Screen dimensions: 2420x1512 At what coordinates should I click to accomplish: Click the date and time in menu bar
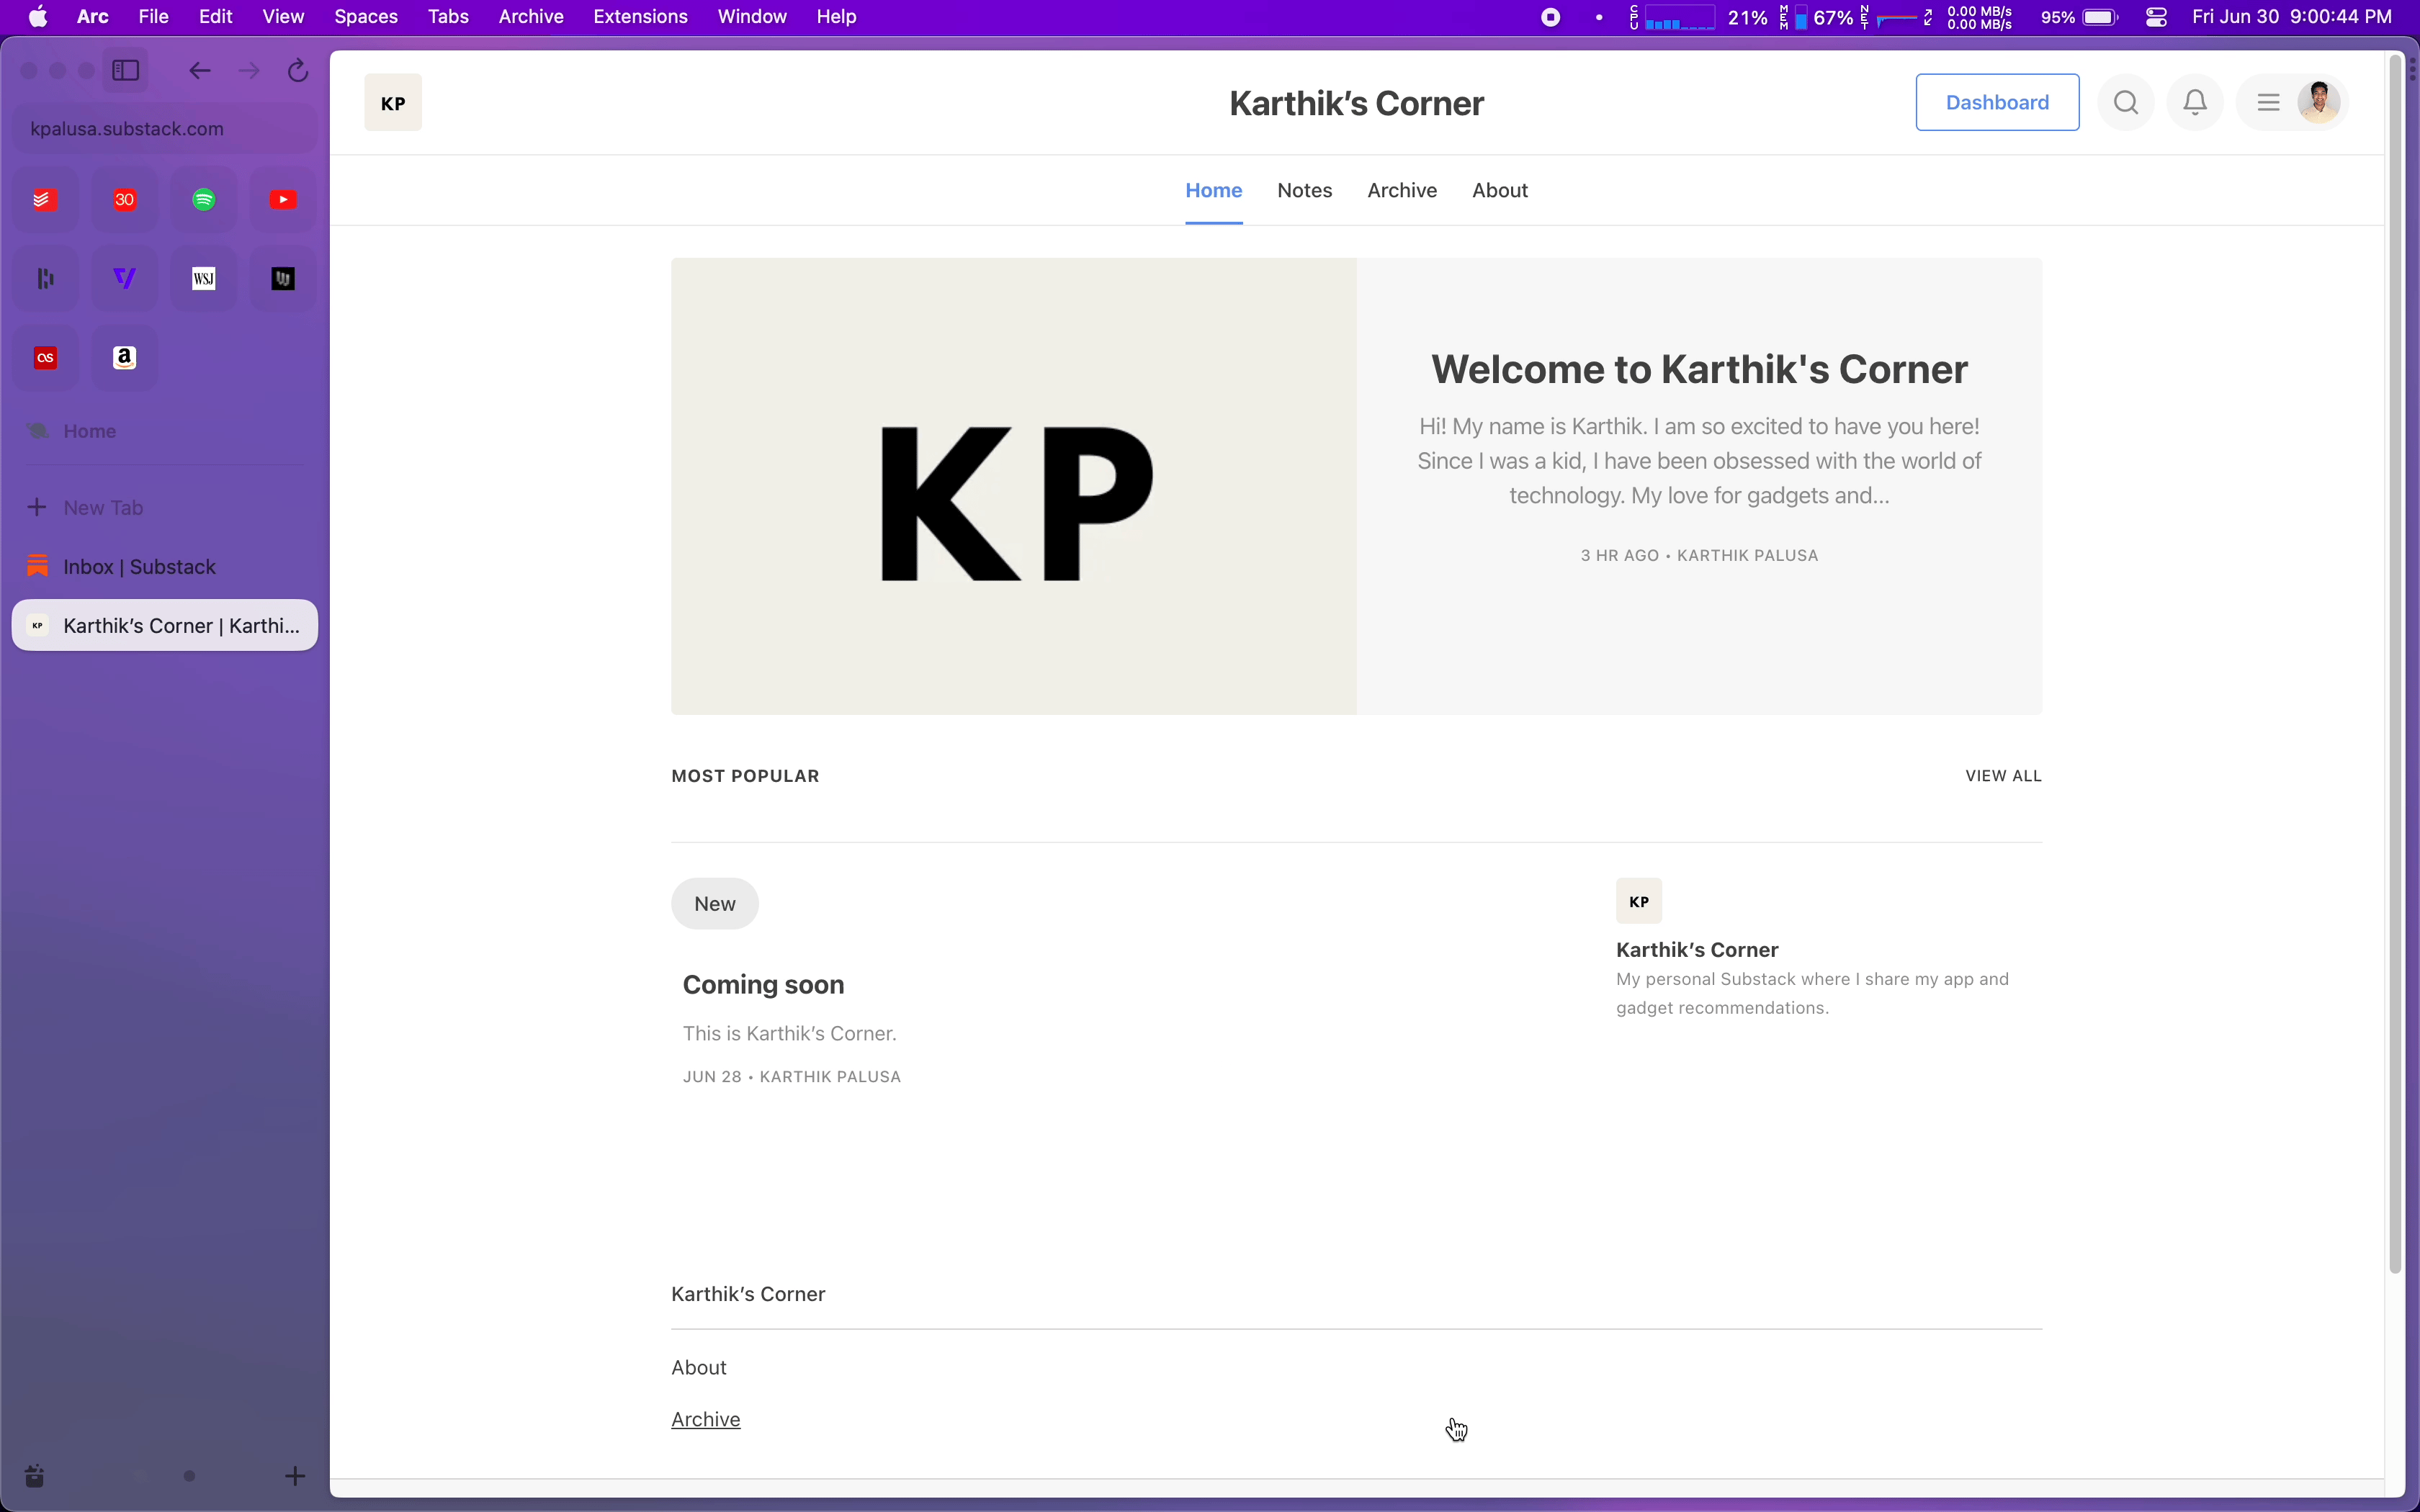[x=2293, y=17]
